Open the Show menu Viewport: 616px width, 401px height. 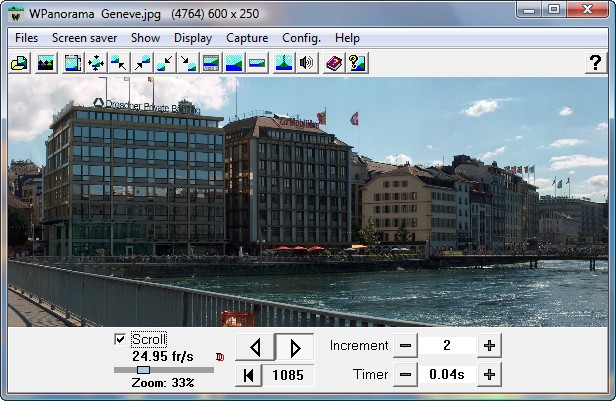145,38
